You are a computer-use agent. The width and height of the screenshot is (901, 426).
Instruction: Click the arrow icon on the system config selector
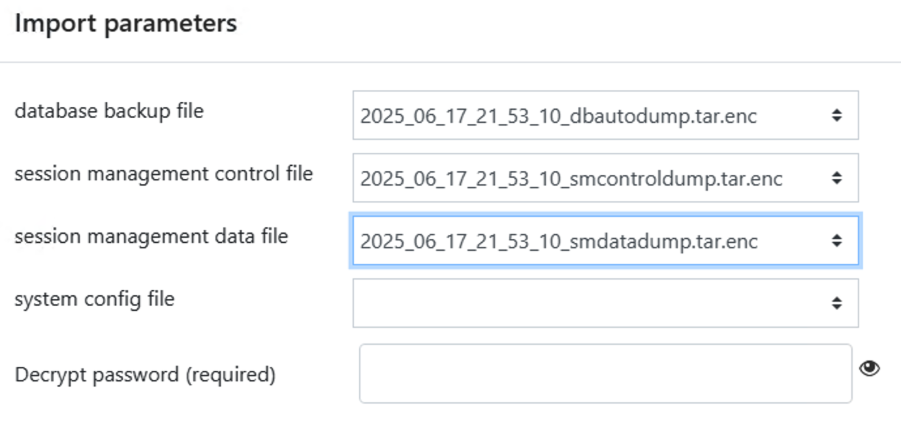click(x=836, y=303)
